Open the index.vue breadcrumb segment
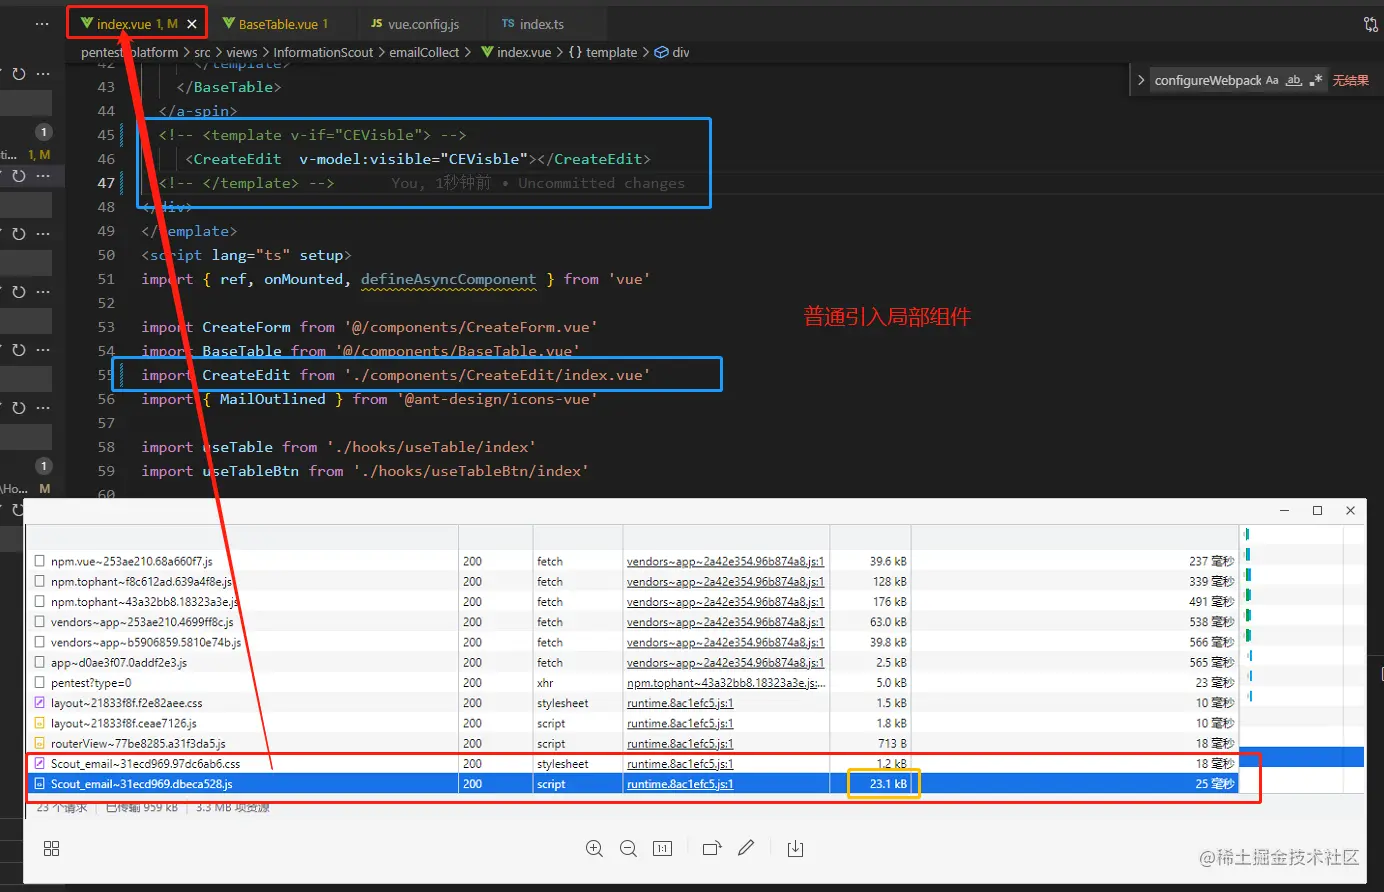Viewport: 1384px width, 892px height. pos(516,52)
